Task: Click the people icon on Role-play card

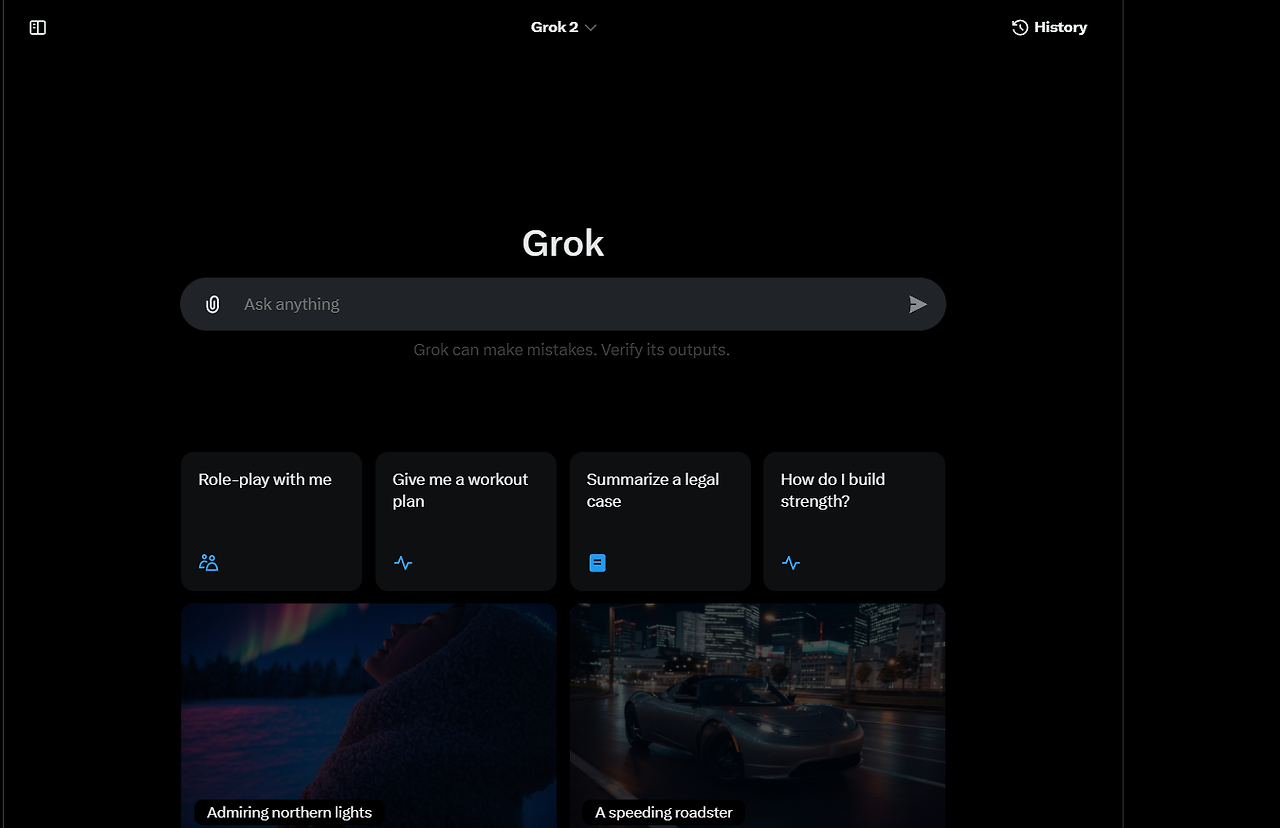Action: (x=208, y=563)
